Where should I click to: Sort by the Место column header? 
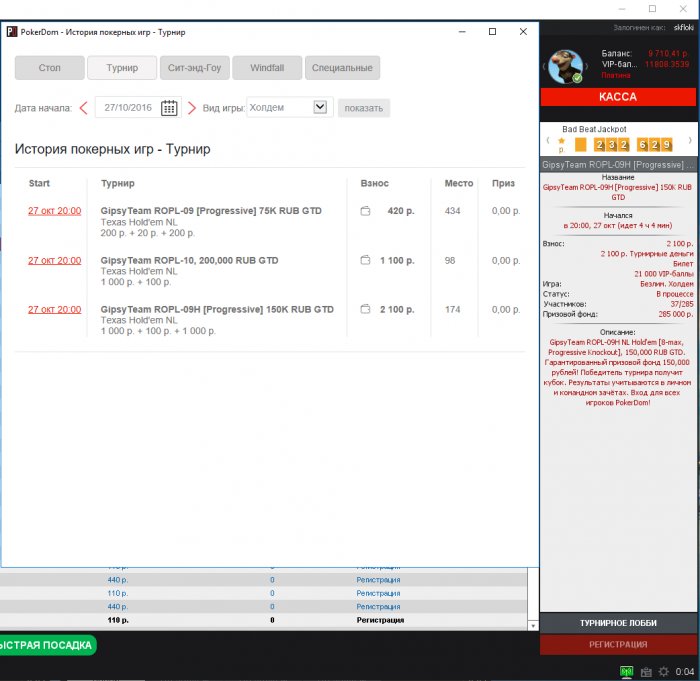[x=458, y=183]
